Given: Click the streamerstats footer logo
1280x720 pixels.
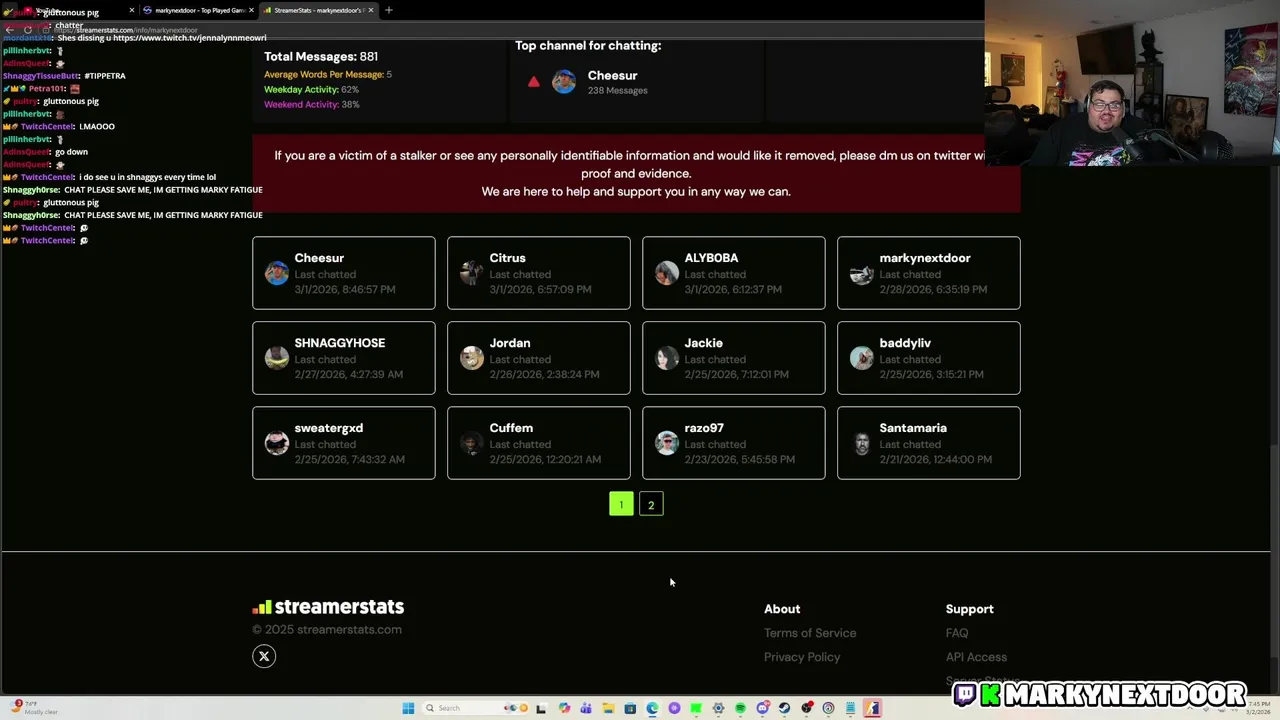Looking at the screenshot, I should click(x=328, y=607).
